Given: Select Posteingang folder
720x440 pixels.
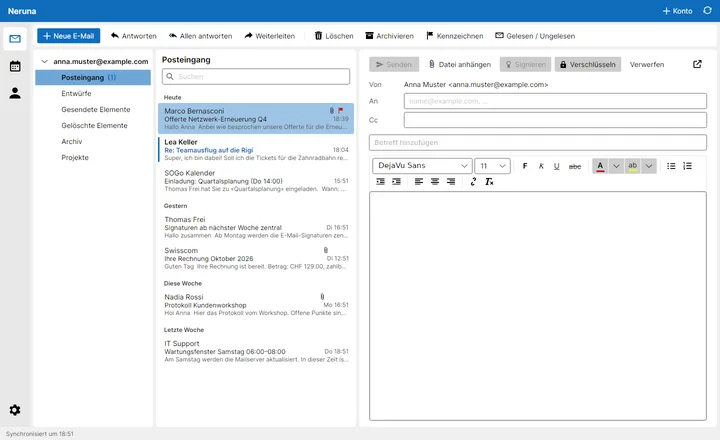Looking at the screenshot, I should (x=93, y=78).
